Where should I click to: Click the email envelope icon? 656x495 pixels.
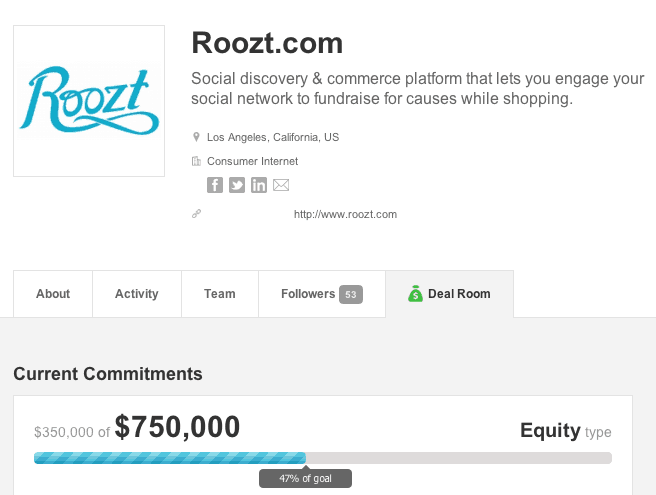click(x=281, y=185)
